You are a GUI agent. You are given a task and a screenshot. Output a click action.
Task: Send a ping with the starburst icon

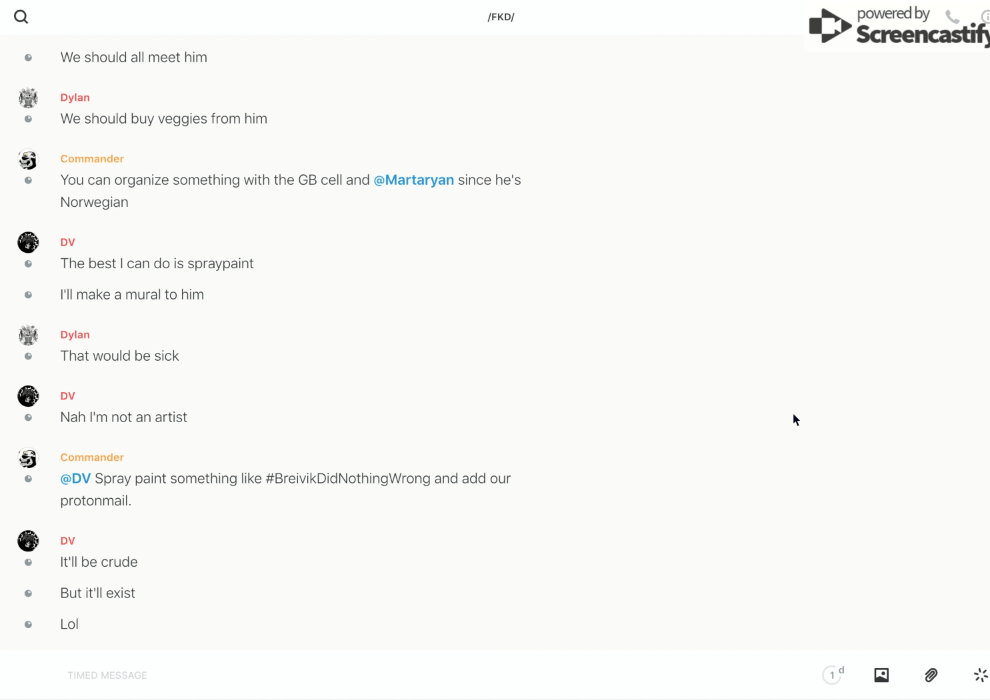pyautogui.click(x=980, y=675)
